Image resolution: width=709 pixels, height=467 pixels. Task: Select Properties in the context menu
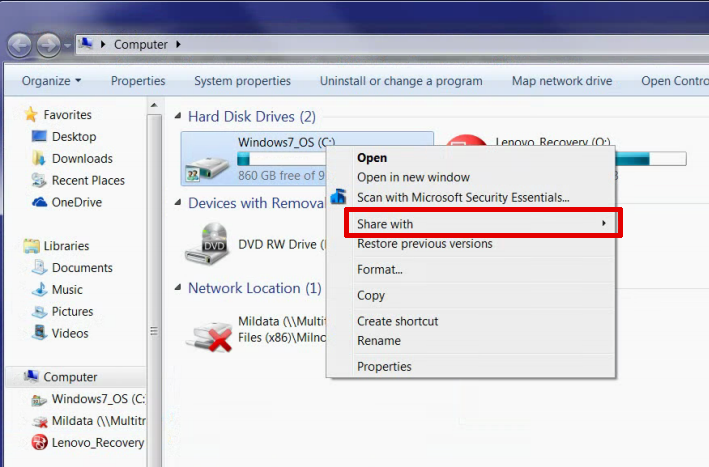click(x=384, y=366)
